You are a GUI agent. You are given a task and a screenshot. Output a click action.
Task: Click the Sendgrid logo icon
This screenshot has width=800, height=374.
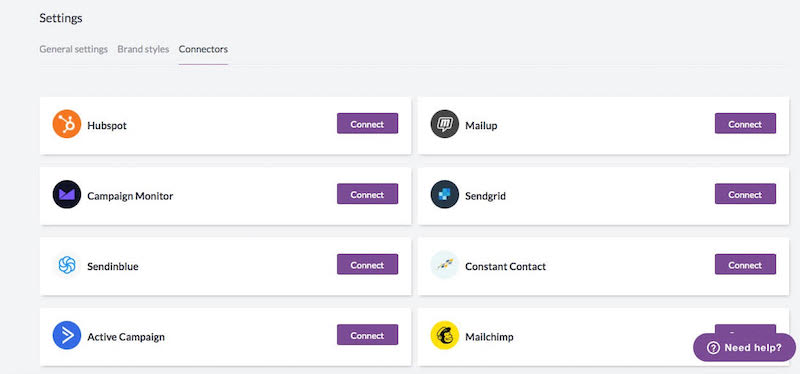(x=445, y=194)
